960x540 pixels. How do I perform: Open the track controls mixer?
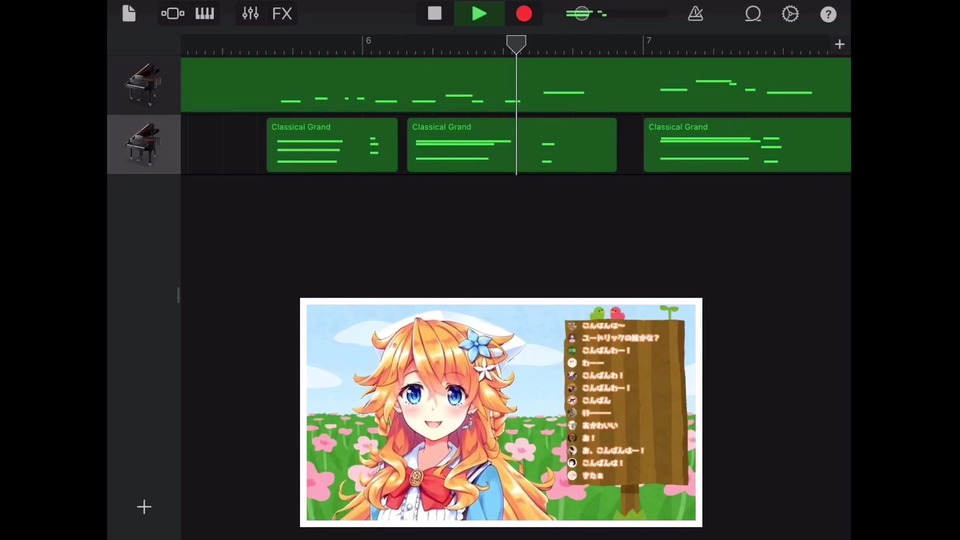click(x=250, y=13)
